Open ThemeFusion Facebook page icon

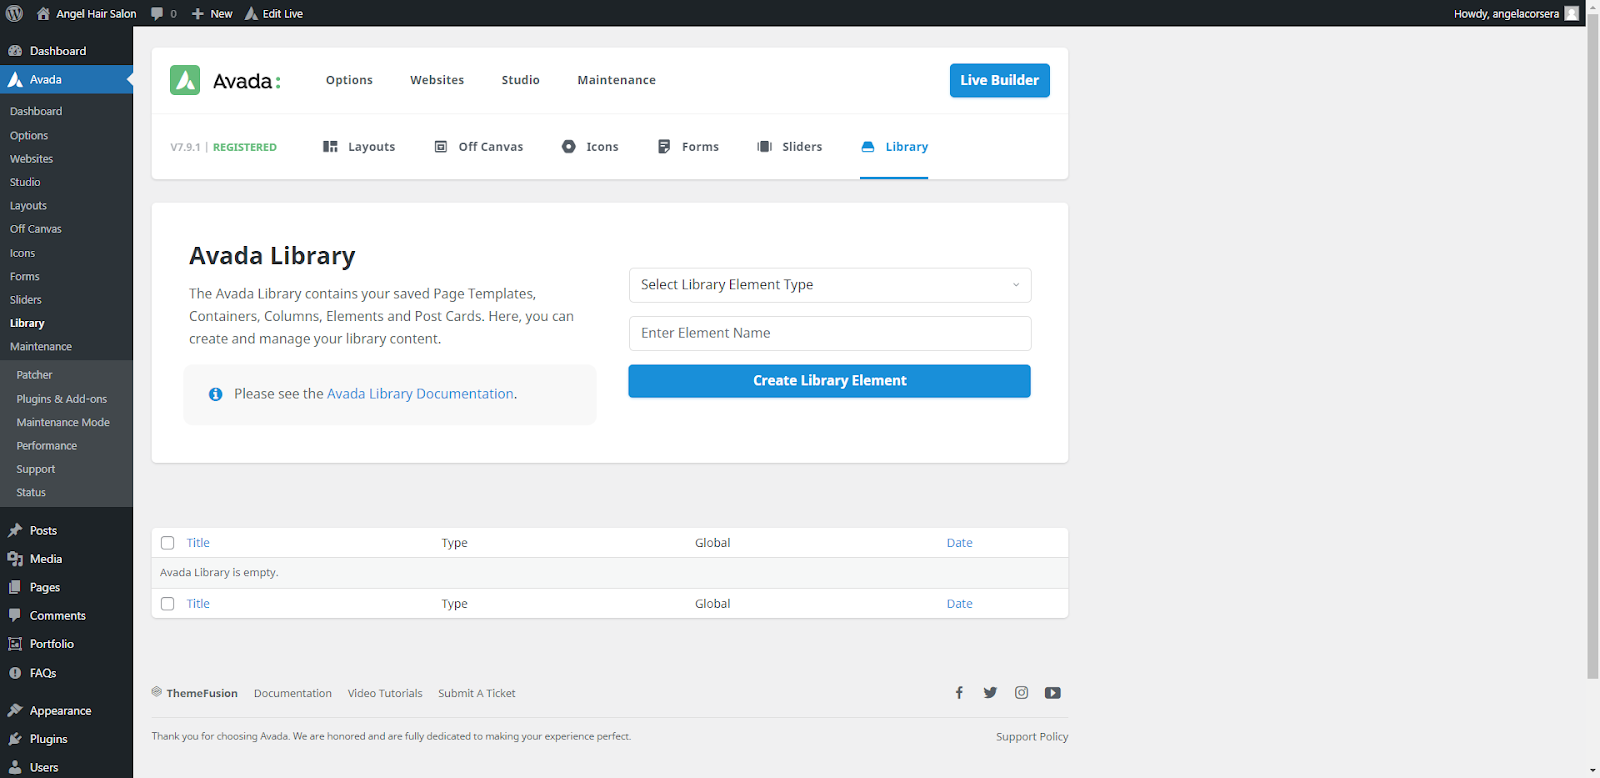[x=959, y=693]
